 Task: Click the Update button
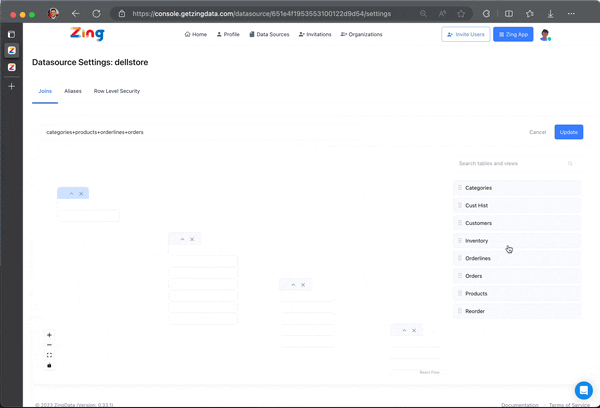pyautogui.click(x=569, y=132)
